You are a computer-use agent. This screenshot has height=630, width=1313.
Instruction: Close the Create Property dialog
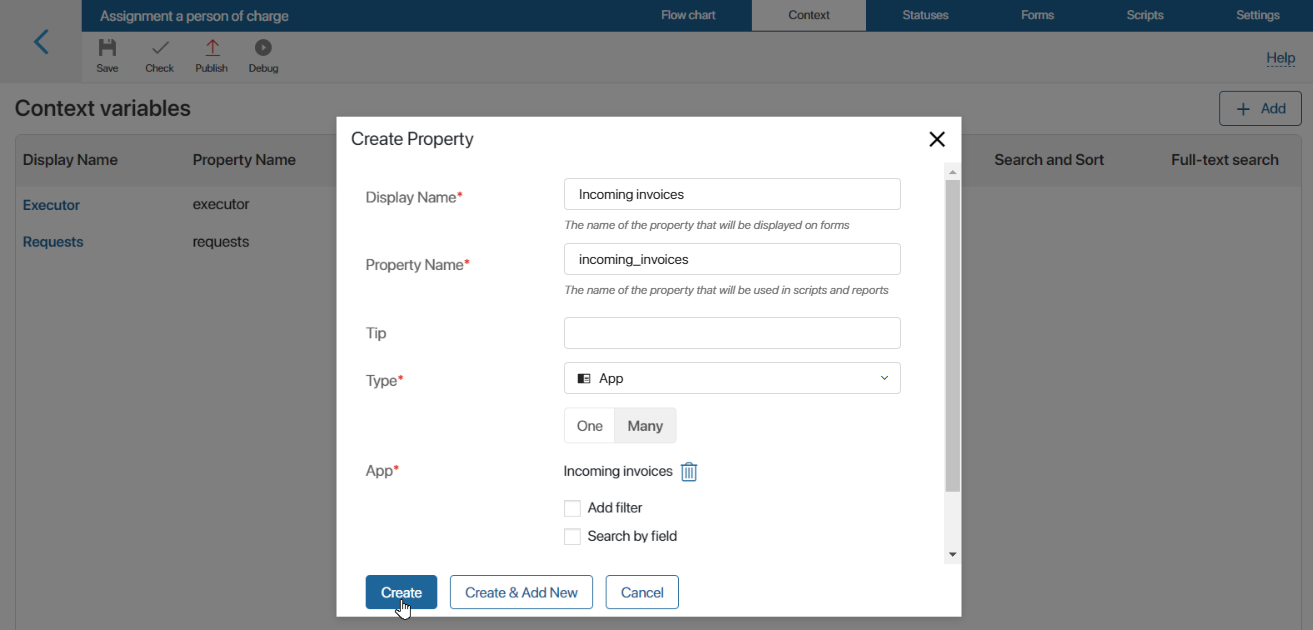[x=937, y=139]
